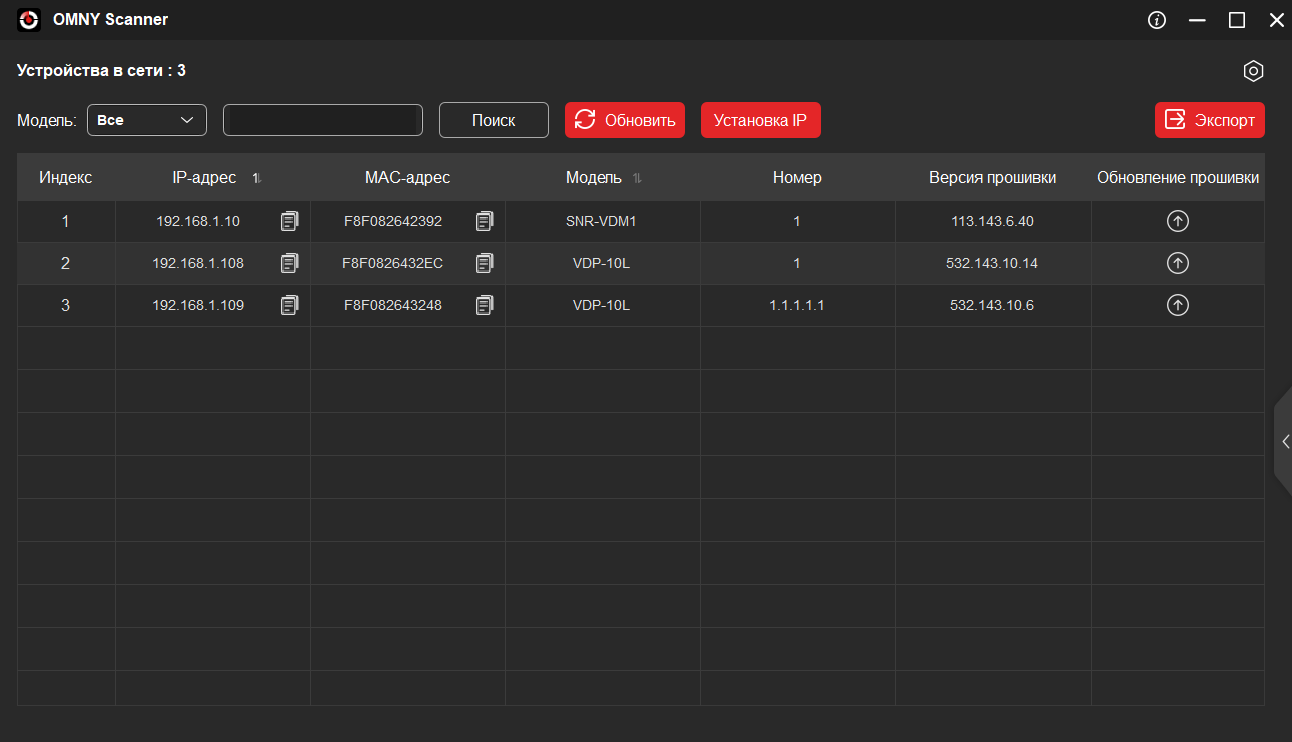Screen dimensions: 1292x742
Task: Export device list with Экспорт button
Action: (x=1210, y=120)
